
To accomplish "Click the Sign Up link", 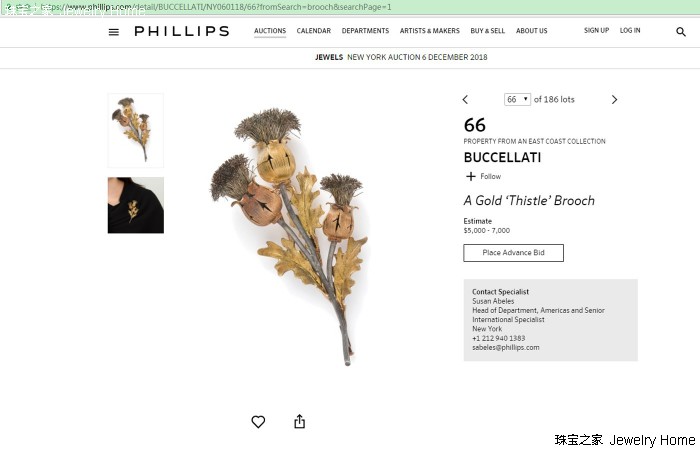I will click(596, 30).
